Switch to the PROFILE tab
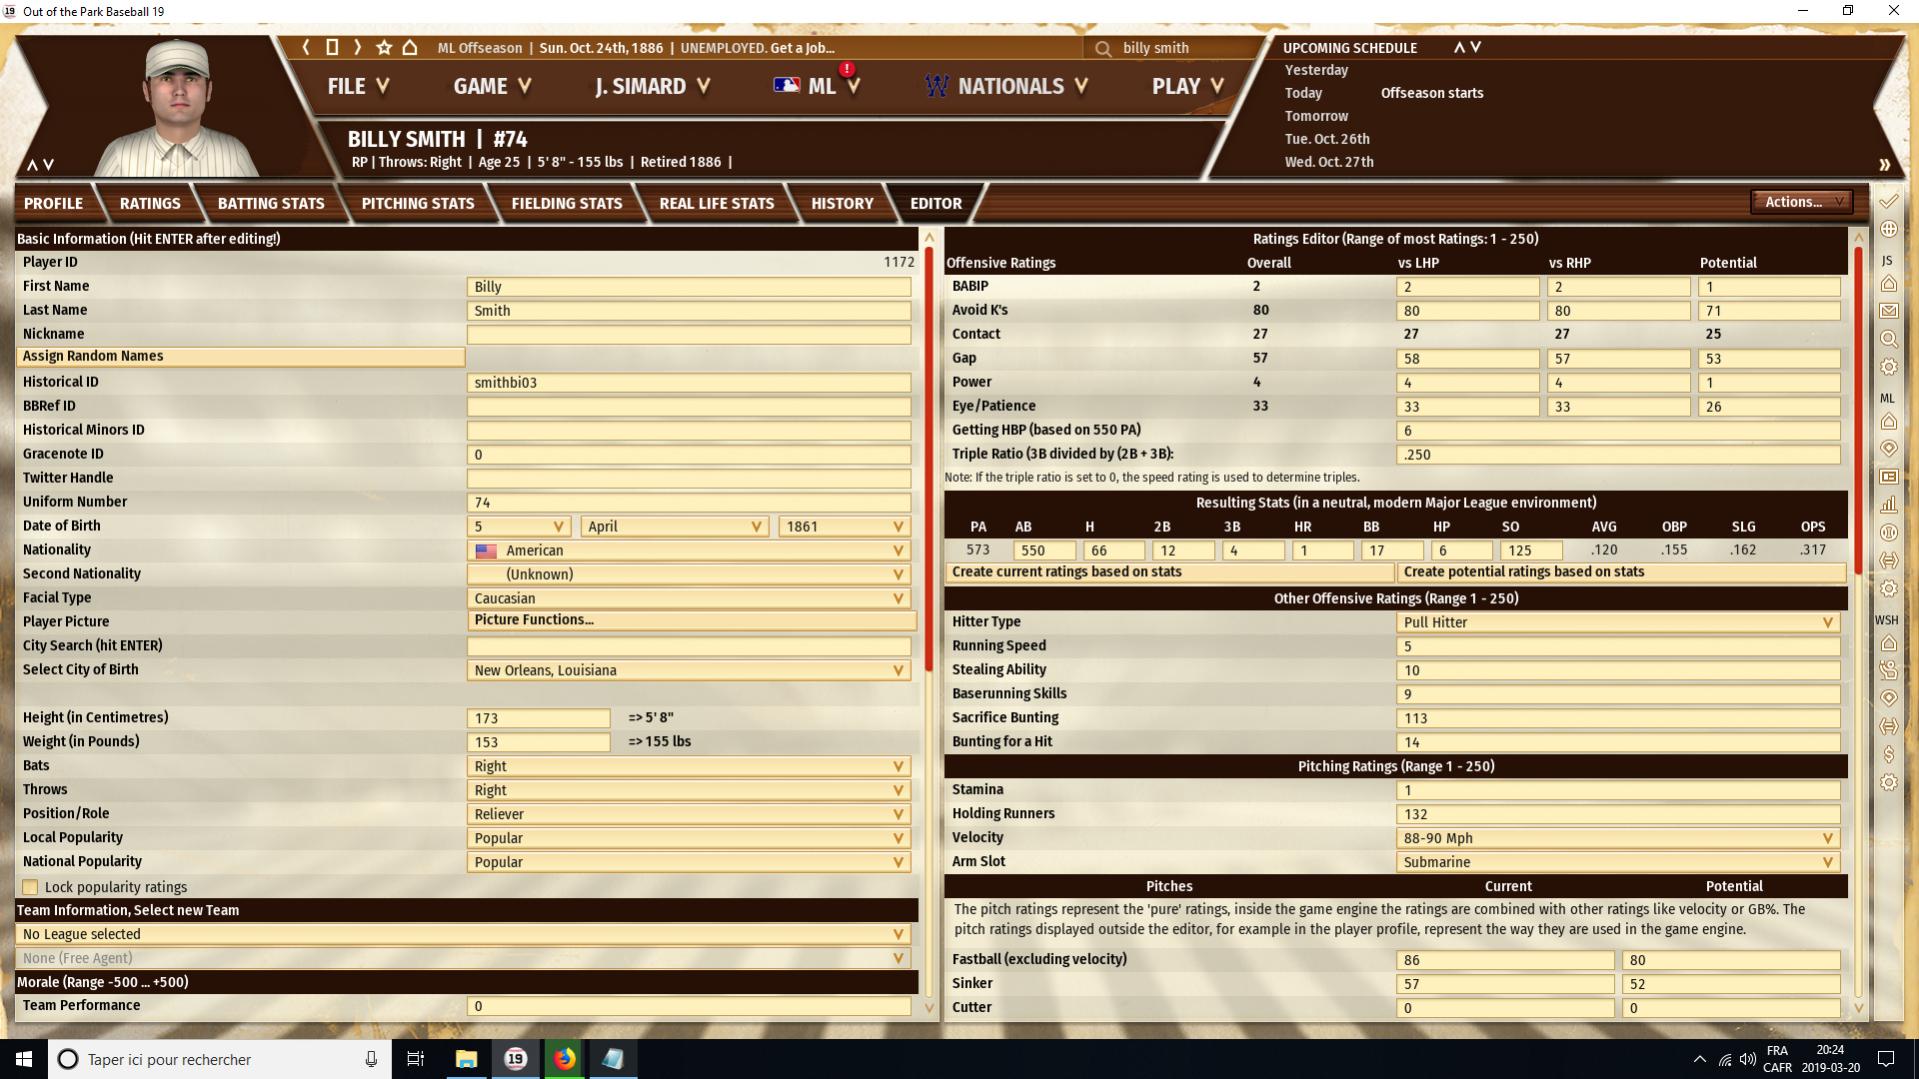The image size is (1919, 1079). click(54, 203)
